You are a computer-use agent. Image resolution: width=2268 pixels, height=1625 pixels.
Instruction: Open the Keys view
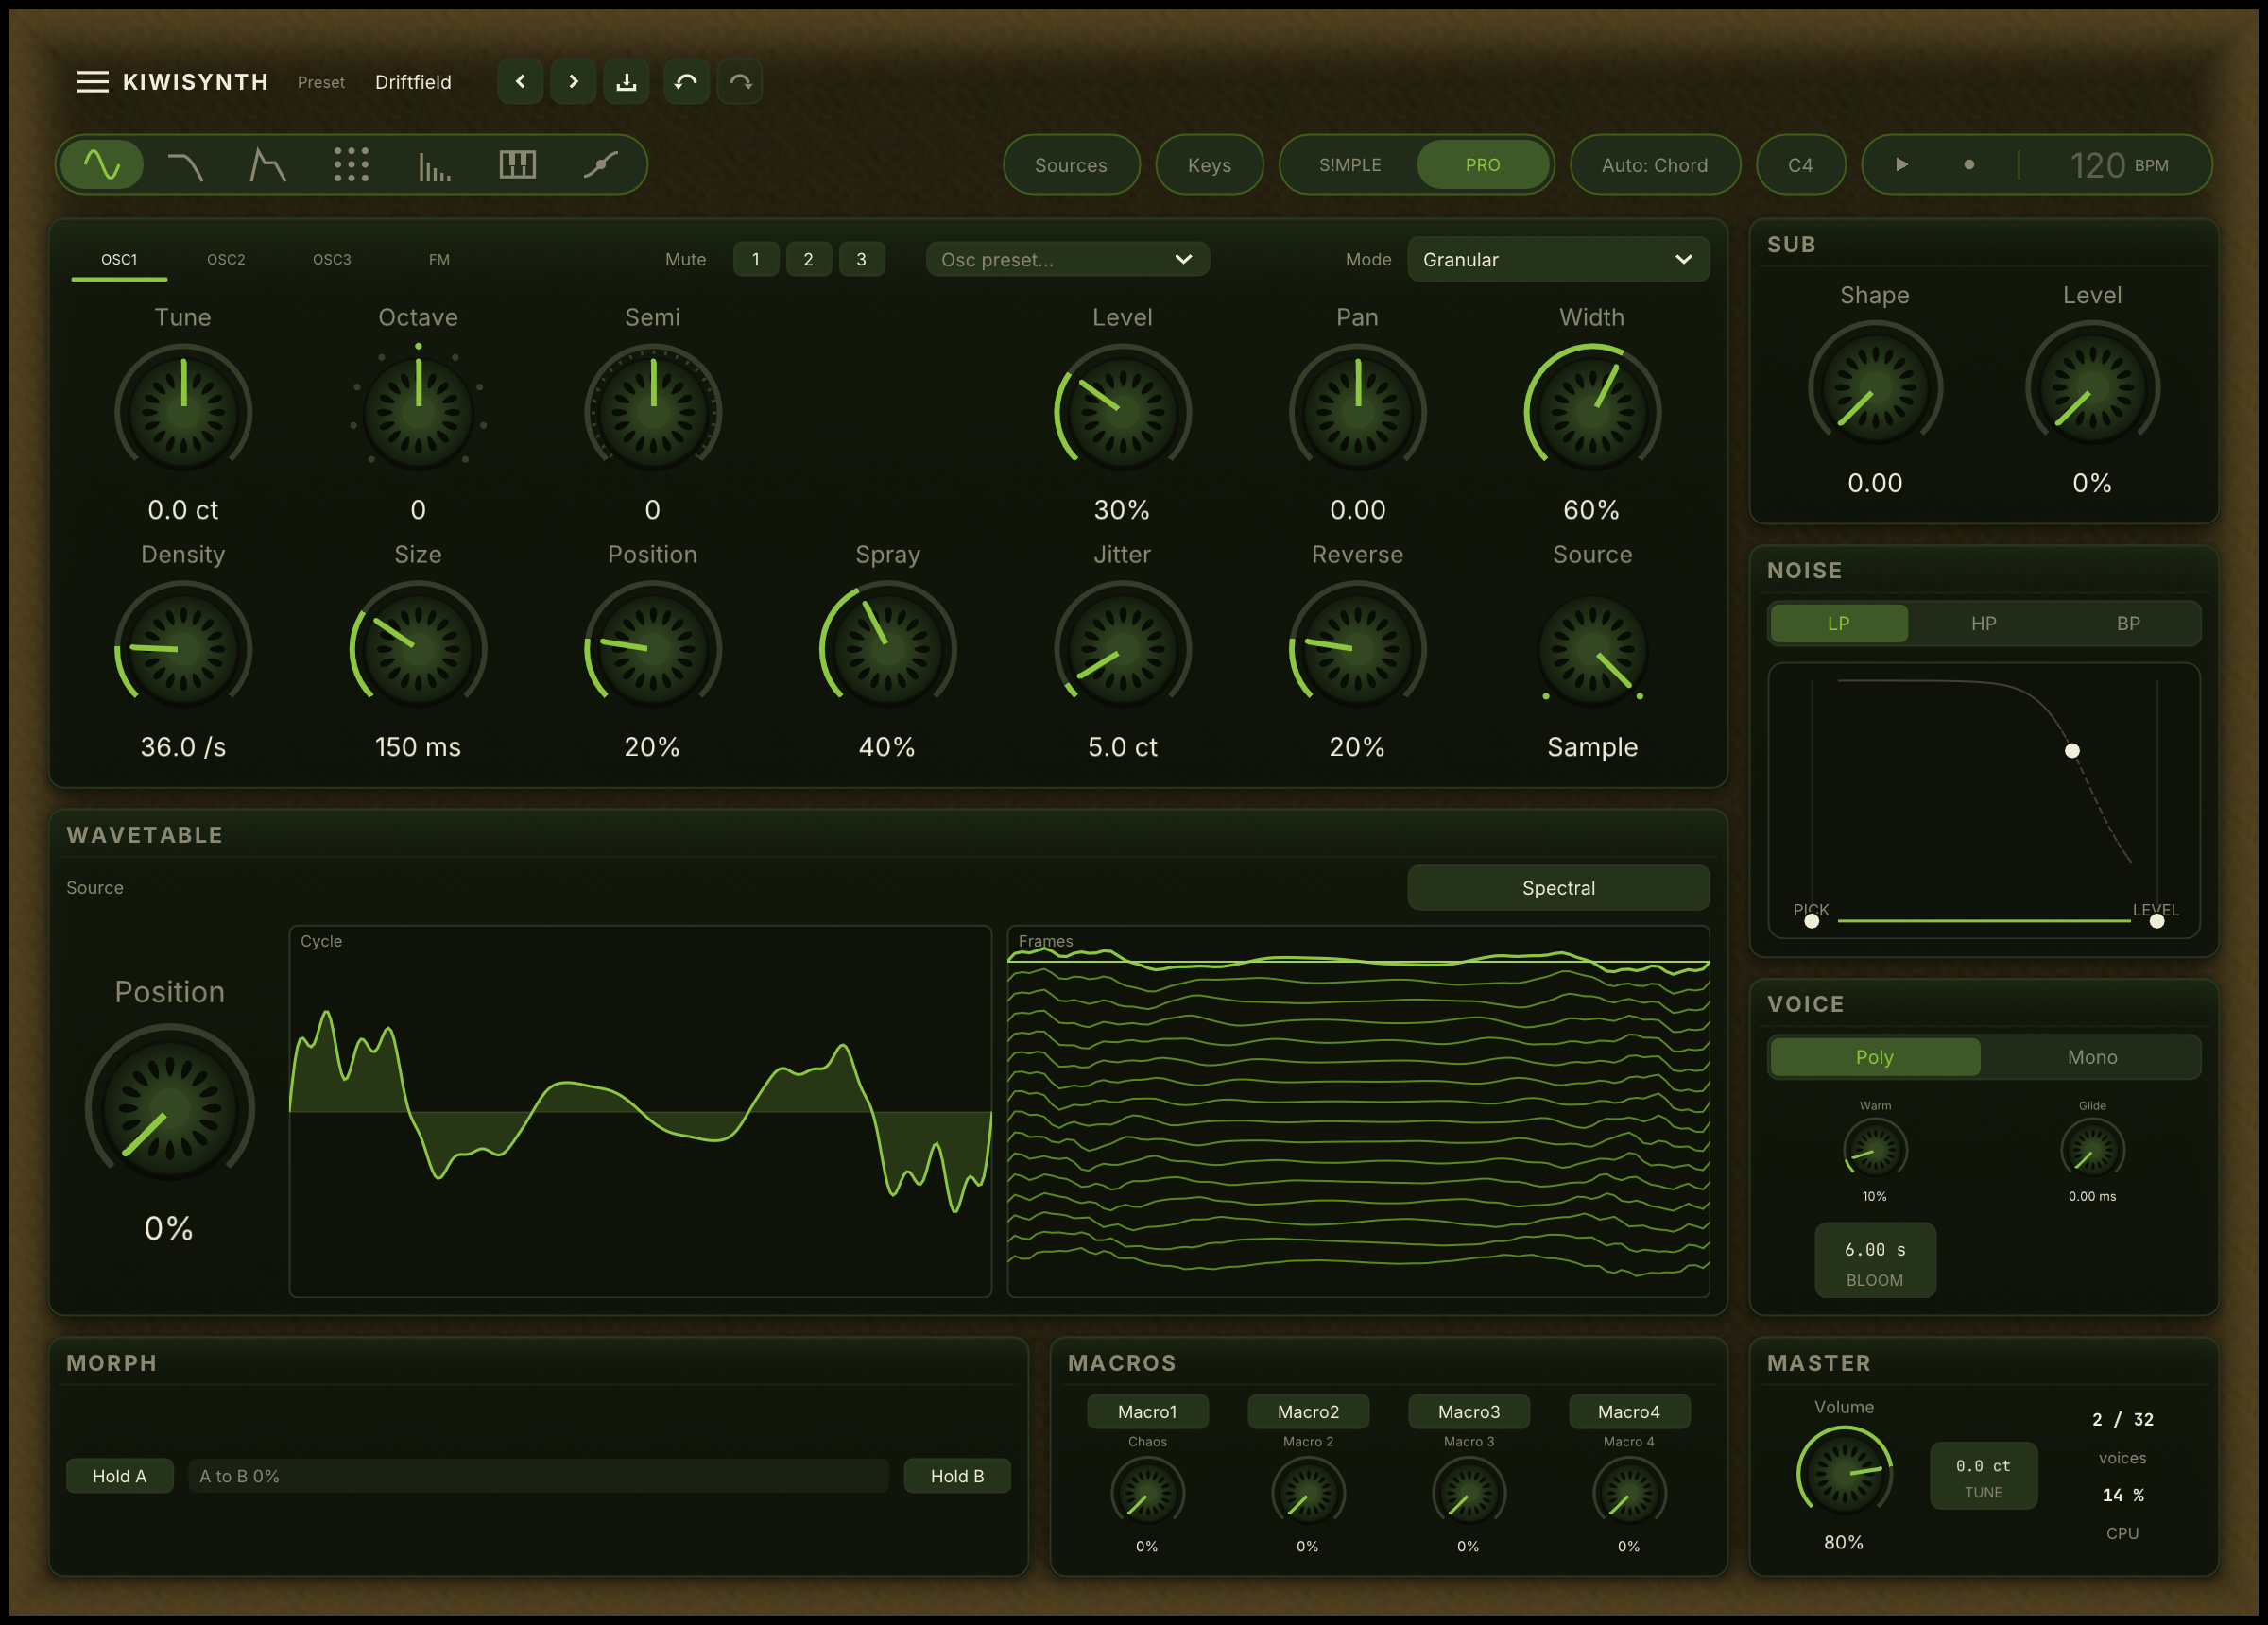[1209, 165]
